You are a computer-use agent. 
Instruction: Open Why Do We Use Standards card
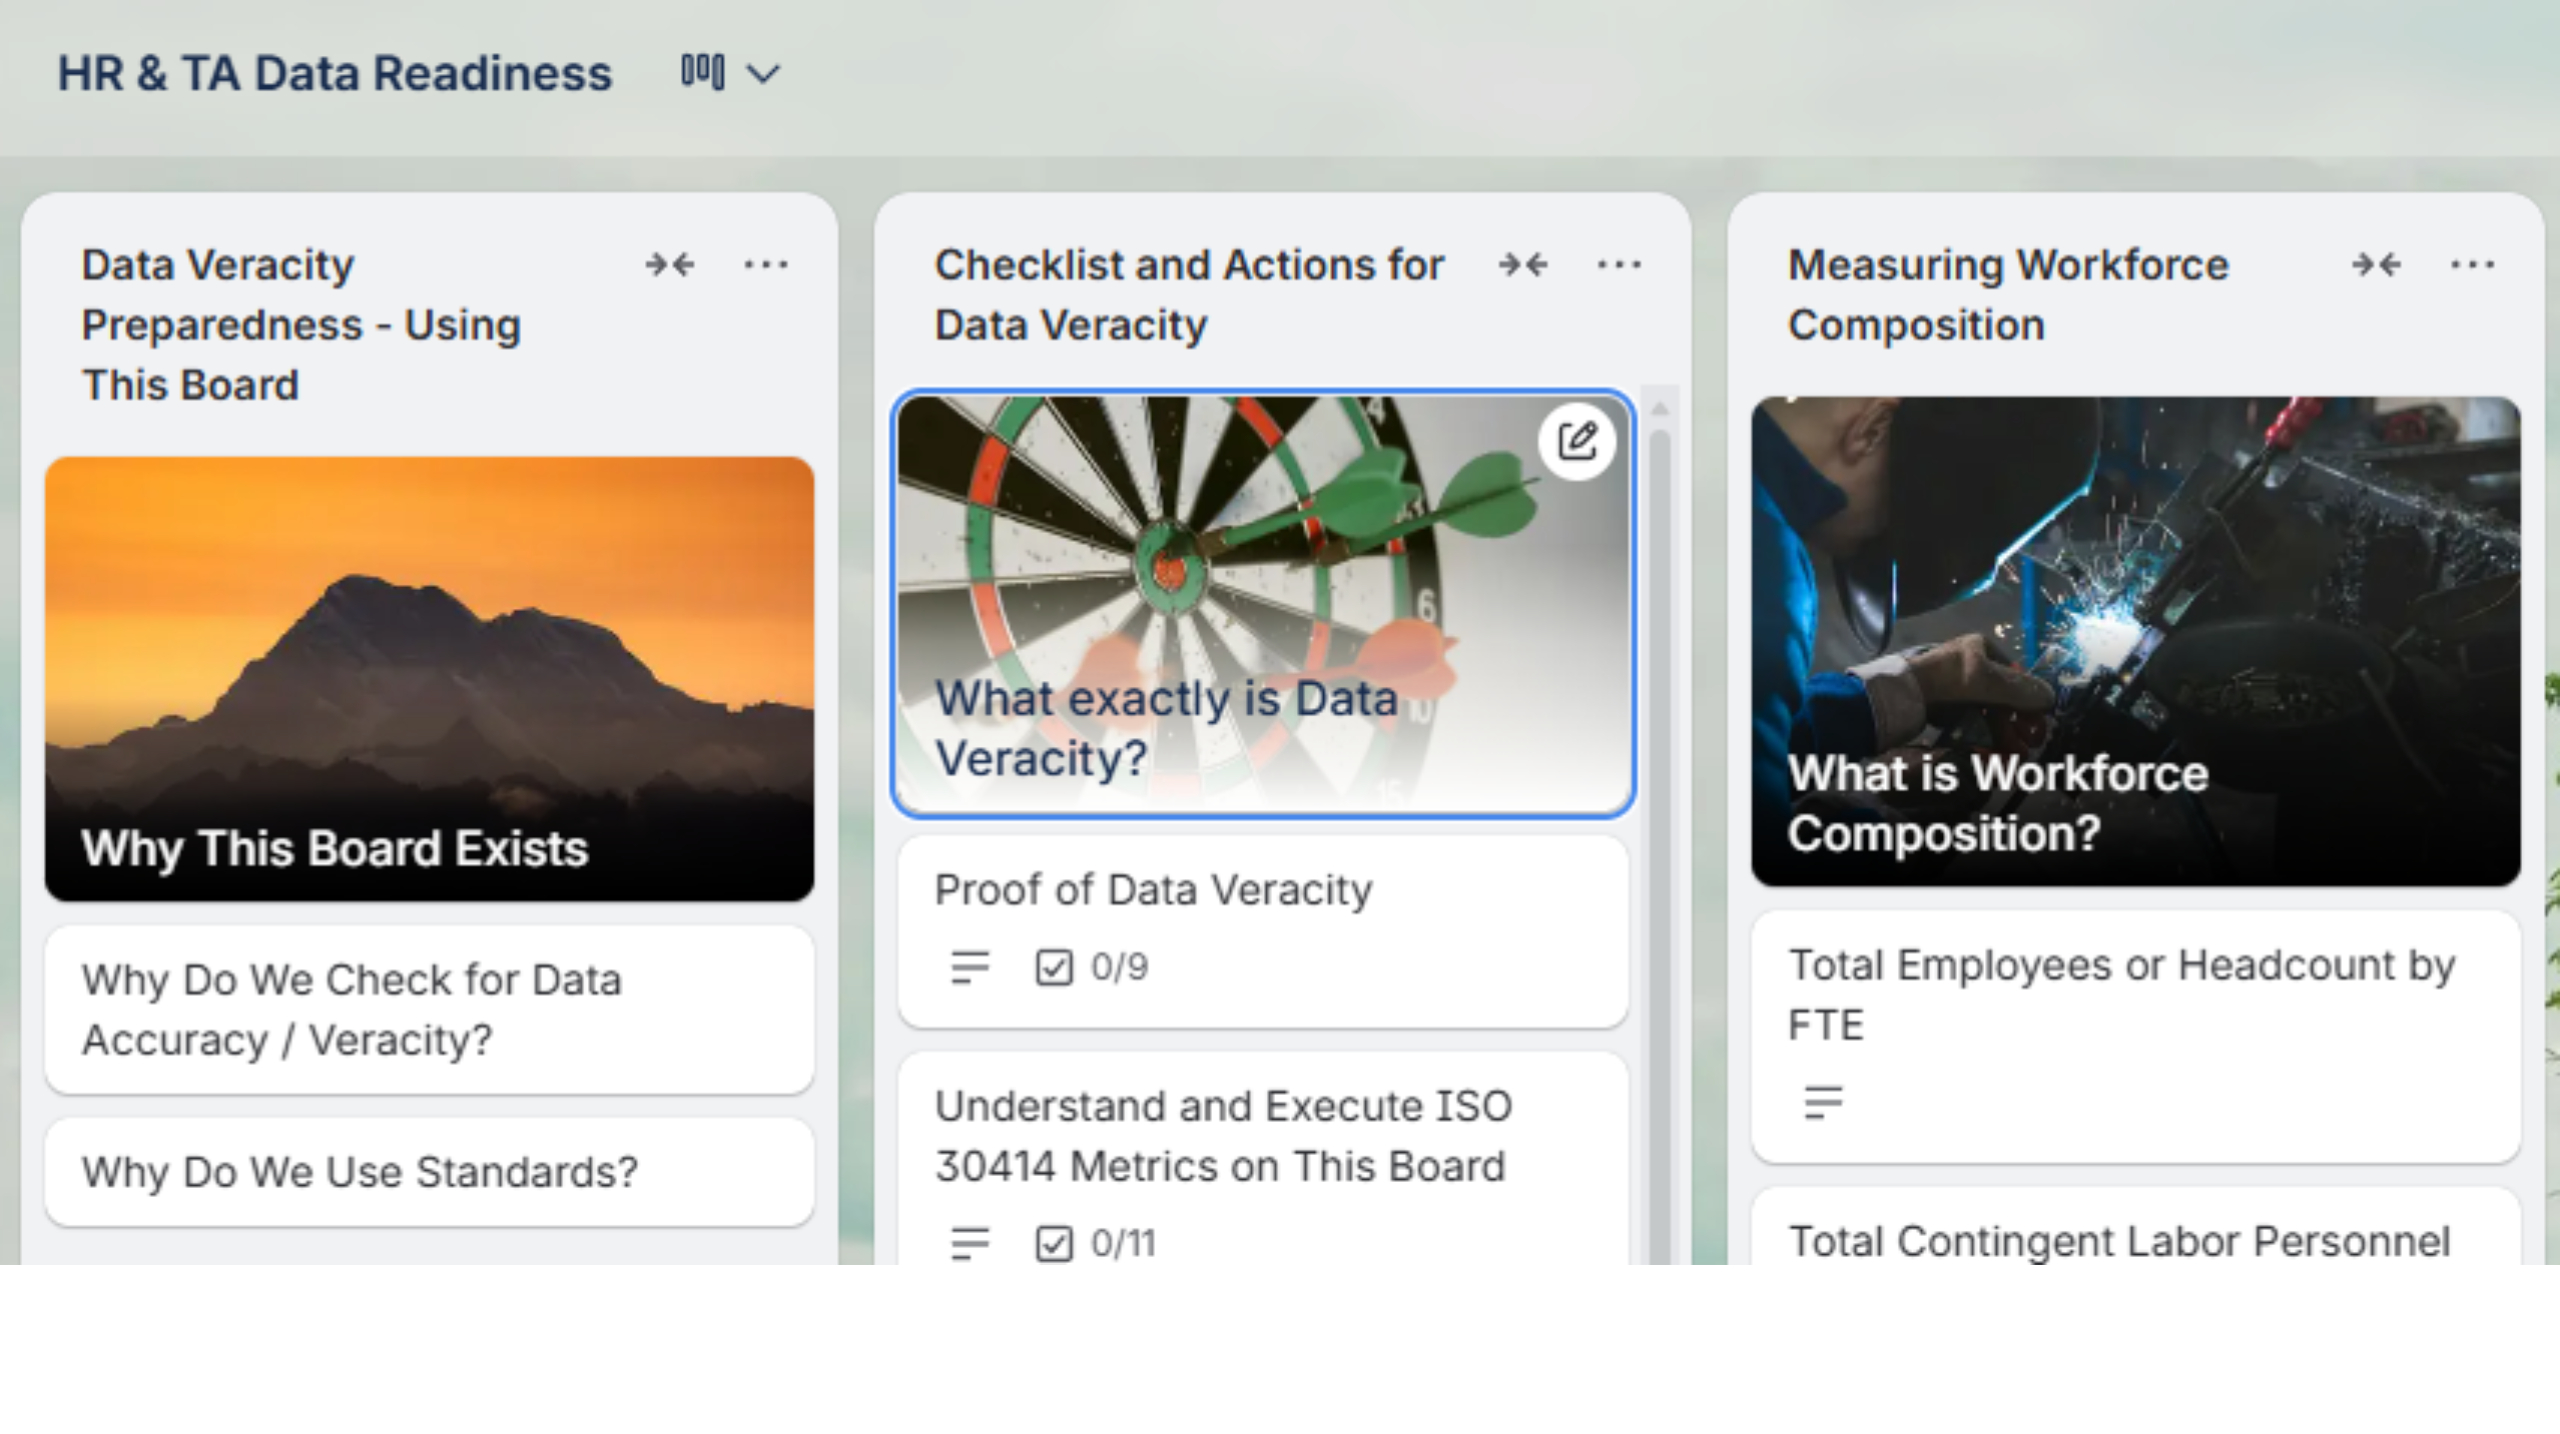430,1172
